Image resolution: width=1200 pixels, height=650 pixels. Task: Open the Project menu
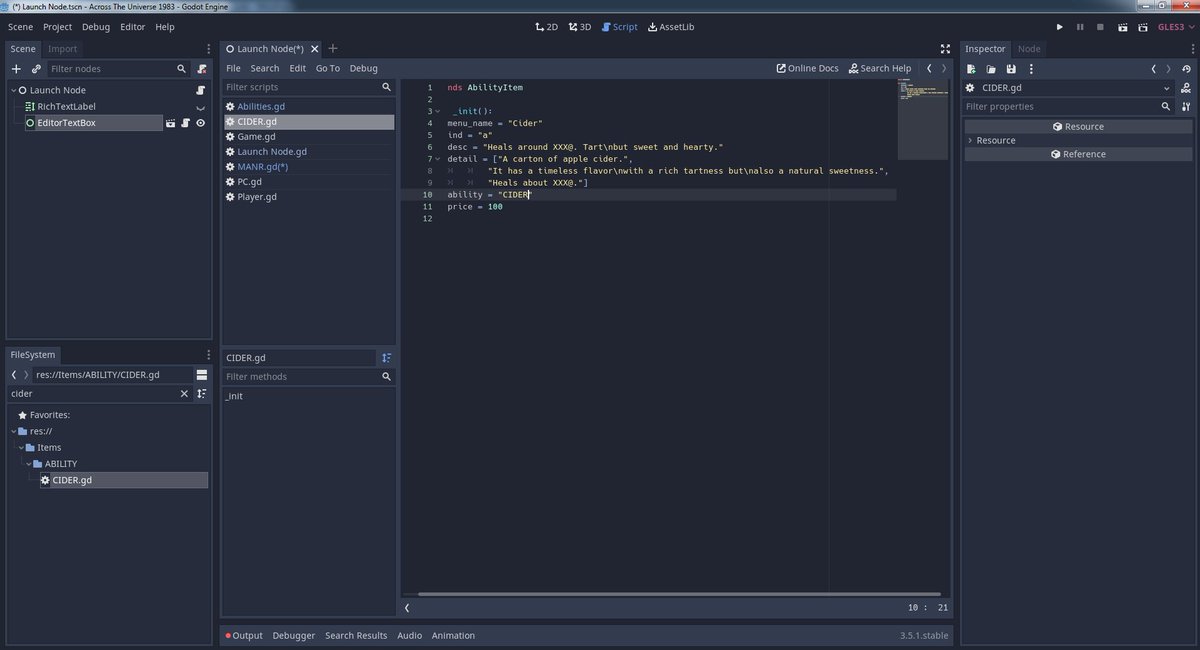coord(57,27)
